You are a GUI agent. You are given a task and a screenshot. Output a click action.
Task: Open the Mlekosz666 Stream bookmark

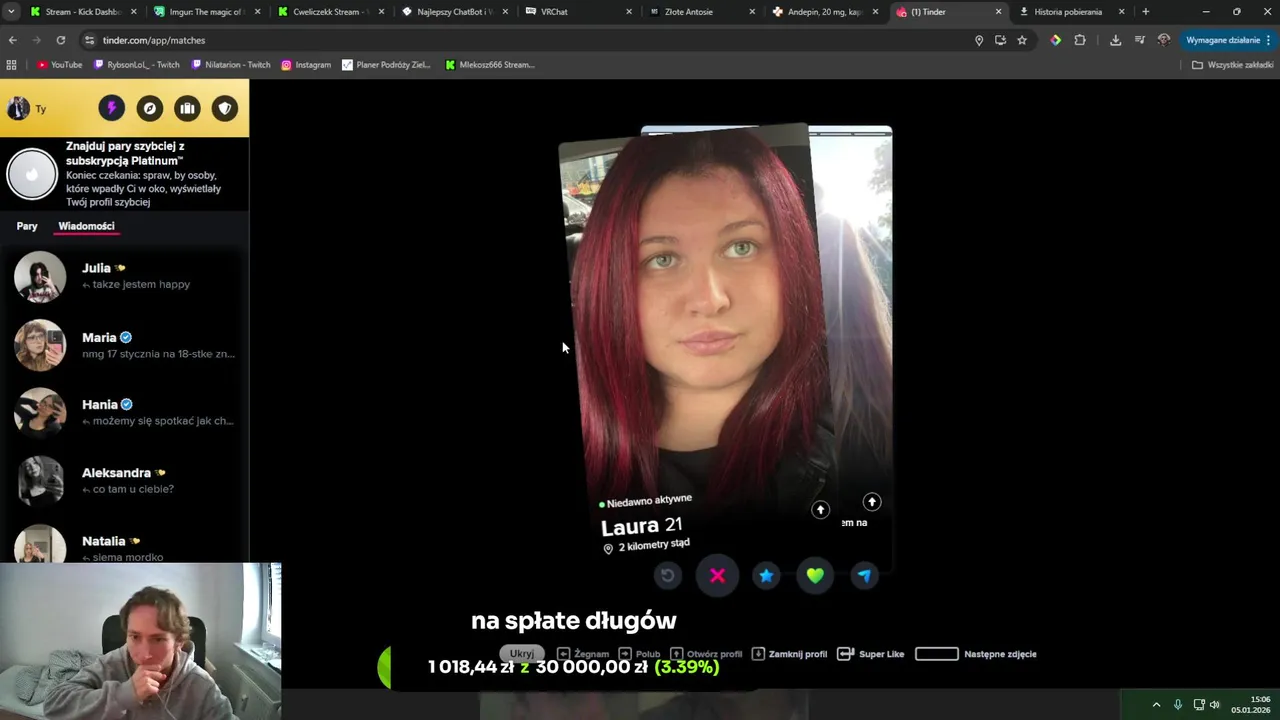[490, 65]
